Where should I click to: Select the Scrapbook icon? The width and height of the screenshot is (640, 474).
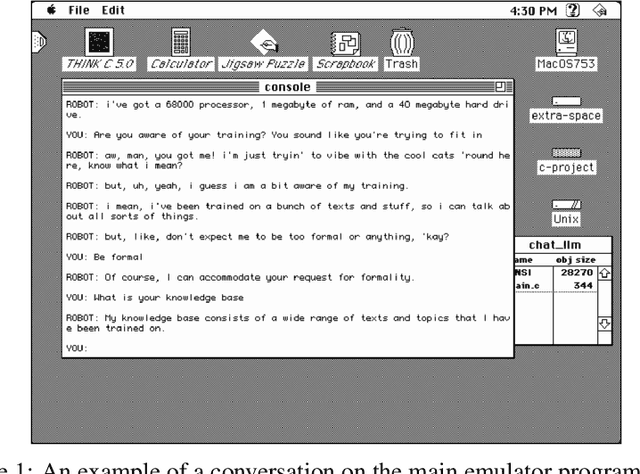point(343,42)
